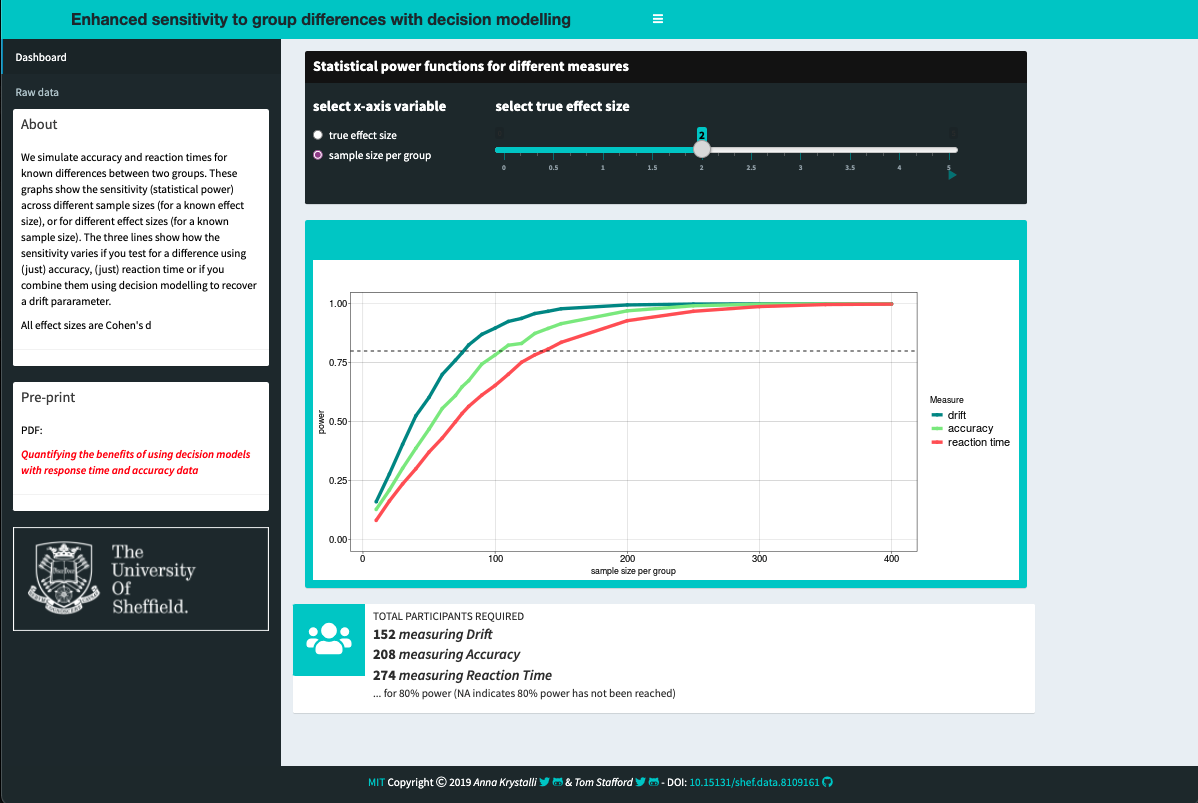Click the effect size slider handle
The height and width of the screenshot is (803, 1198).
tap(701, 150)
